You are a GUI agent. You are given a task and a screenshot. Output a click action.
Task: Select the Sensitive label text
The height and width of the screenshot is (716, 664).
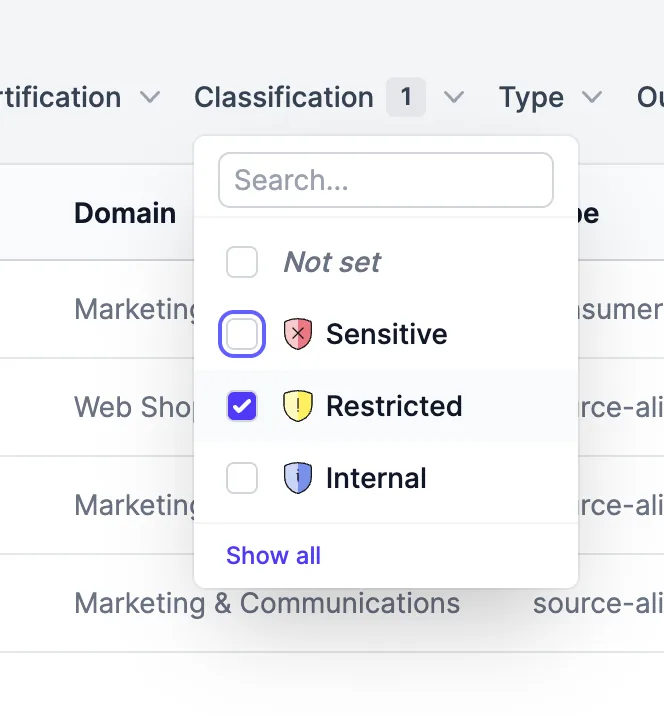tap(387, 334)
